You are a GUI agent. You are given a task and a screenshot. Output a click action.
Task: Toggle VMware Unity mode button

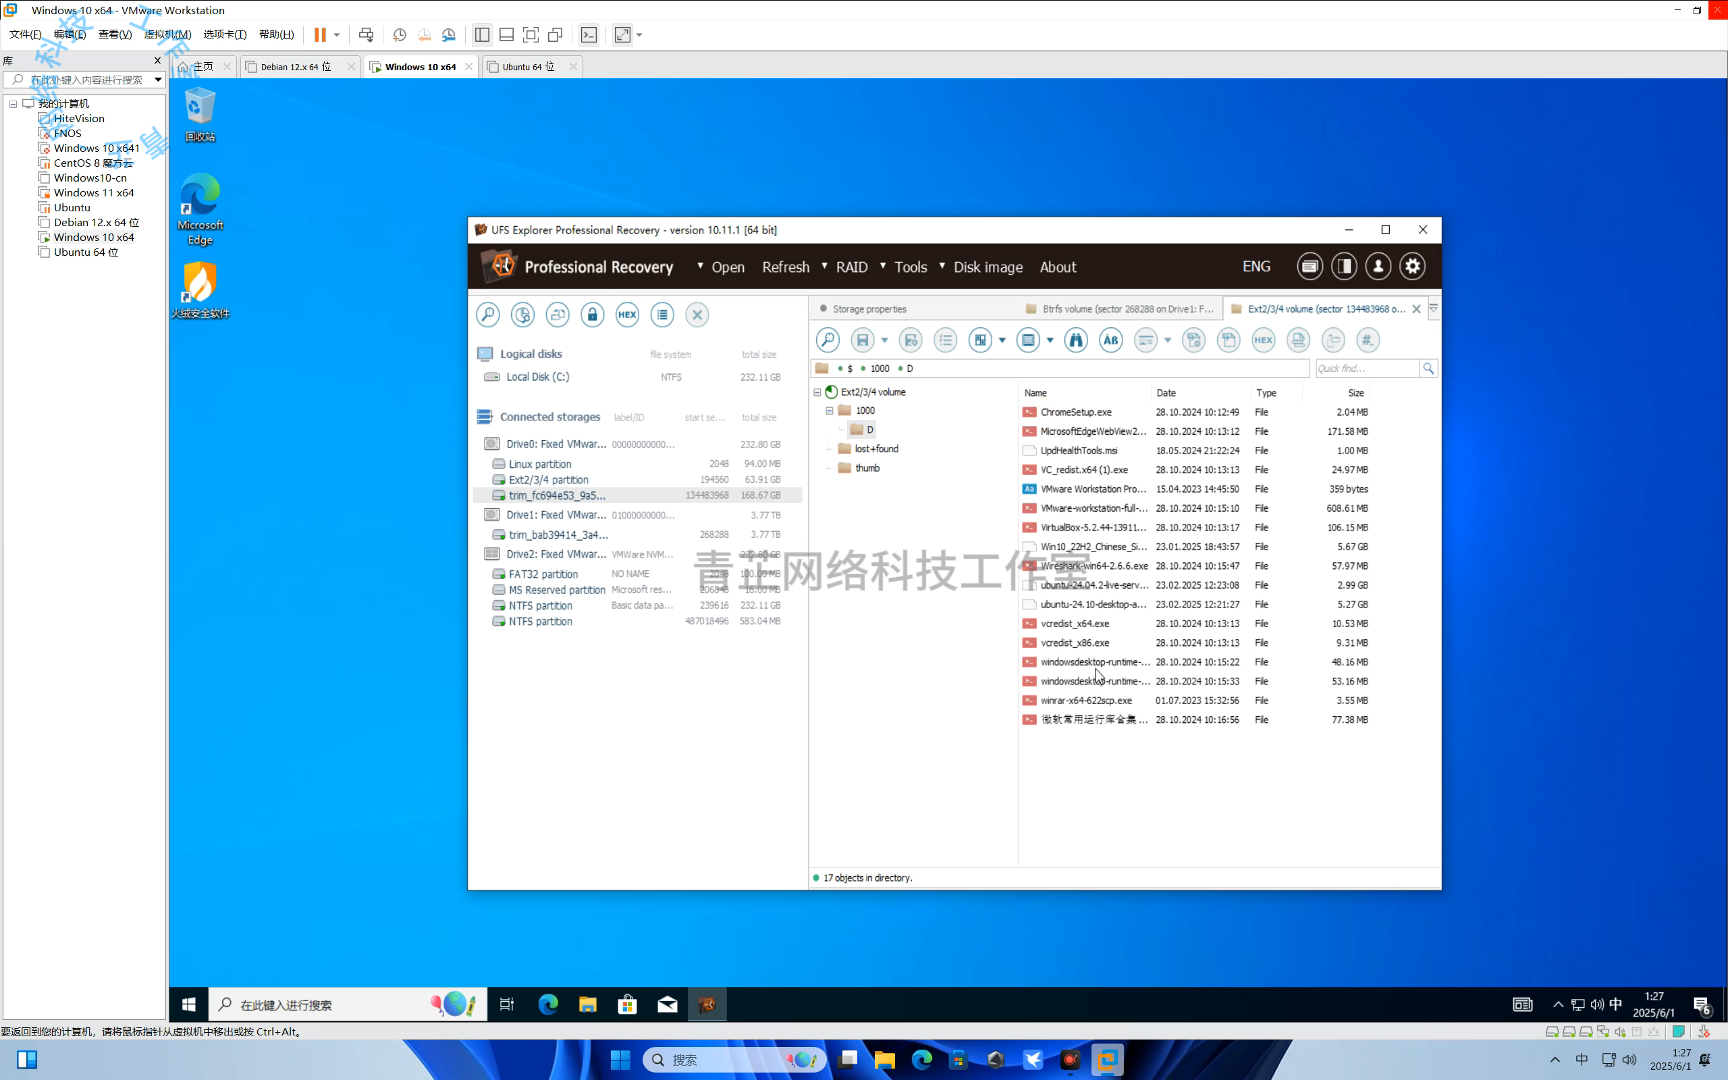pos(555,35)
